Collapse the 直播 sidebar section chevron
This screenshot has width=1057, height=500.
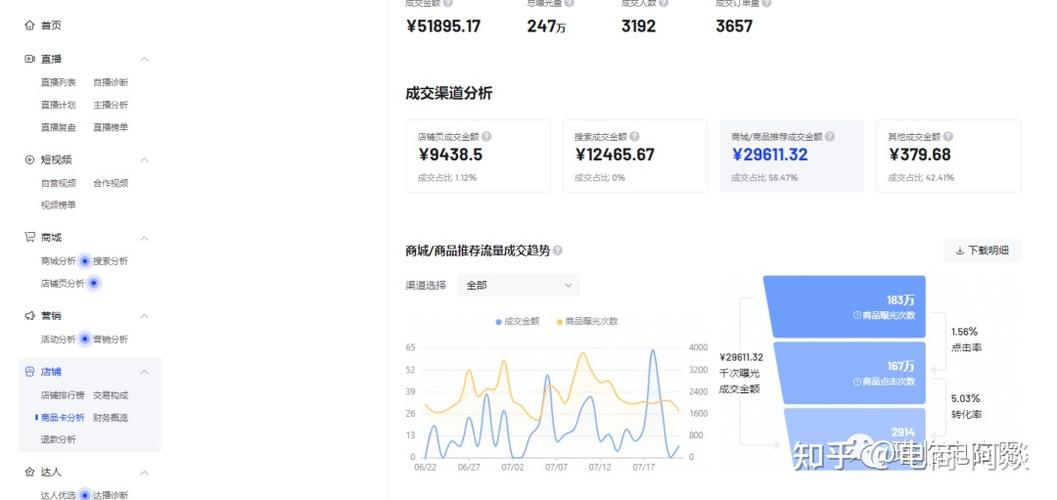coord(144,59)
